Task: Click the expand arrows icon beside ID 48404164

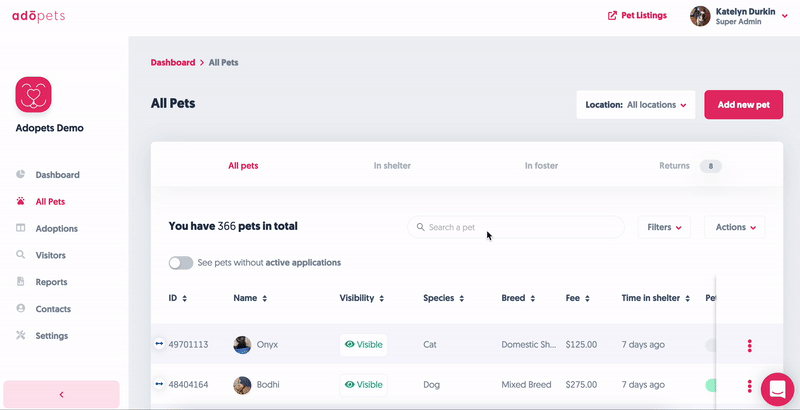Action: tap(159, 384)
